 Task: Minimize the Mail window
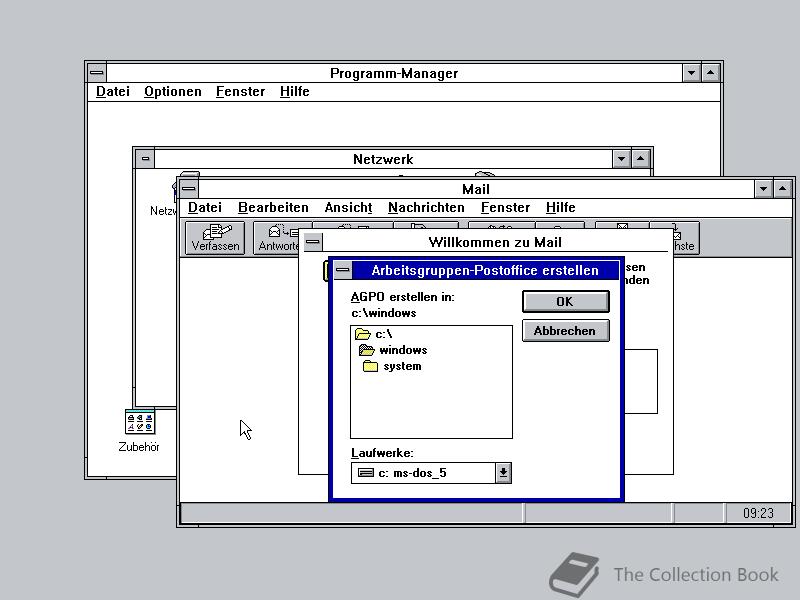(763, 189)
